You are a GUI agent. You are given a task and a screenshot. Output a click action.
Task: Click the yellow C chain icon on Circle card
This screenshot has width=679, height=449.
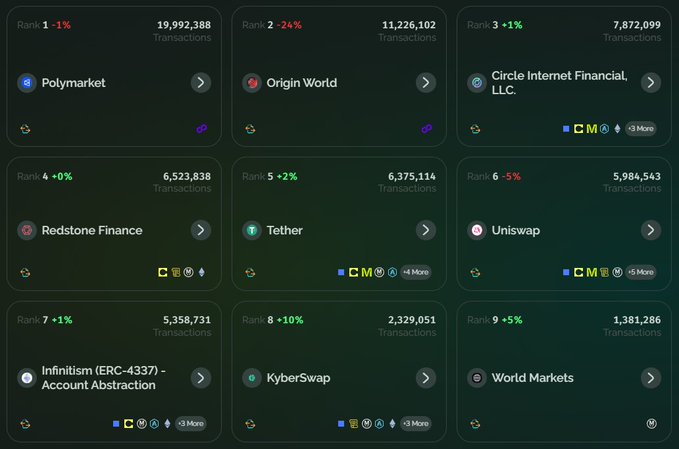coord(579,129)
